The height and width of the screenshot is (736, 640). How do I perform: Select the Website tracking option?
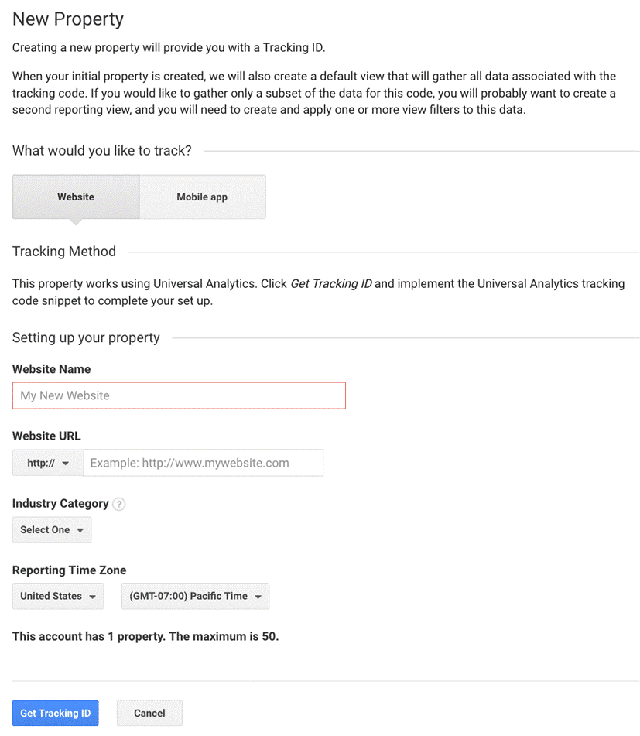[x=76, y=197]
